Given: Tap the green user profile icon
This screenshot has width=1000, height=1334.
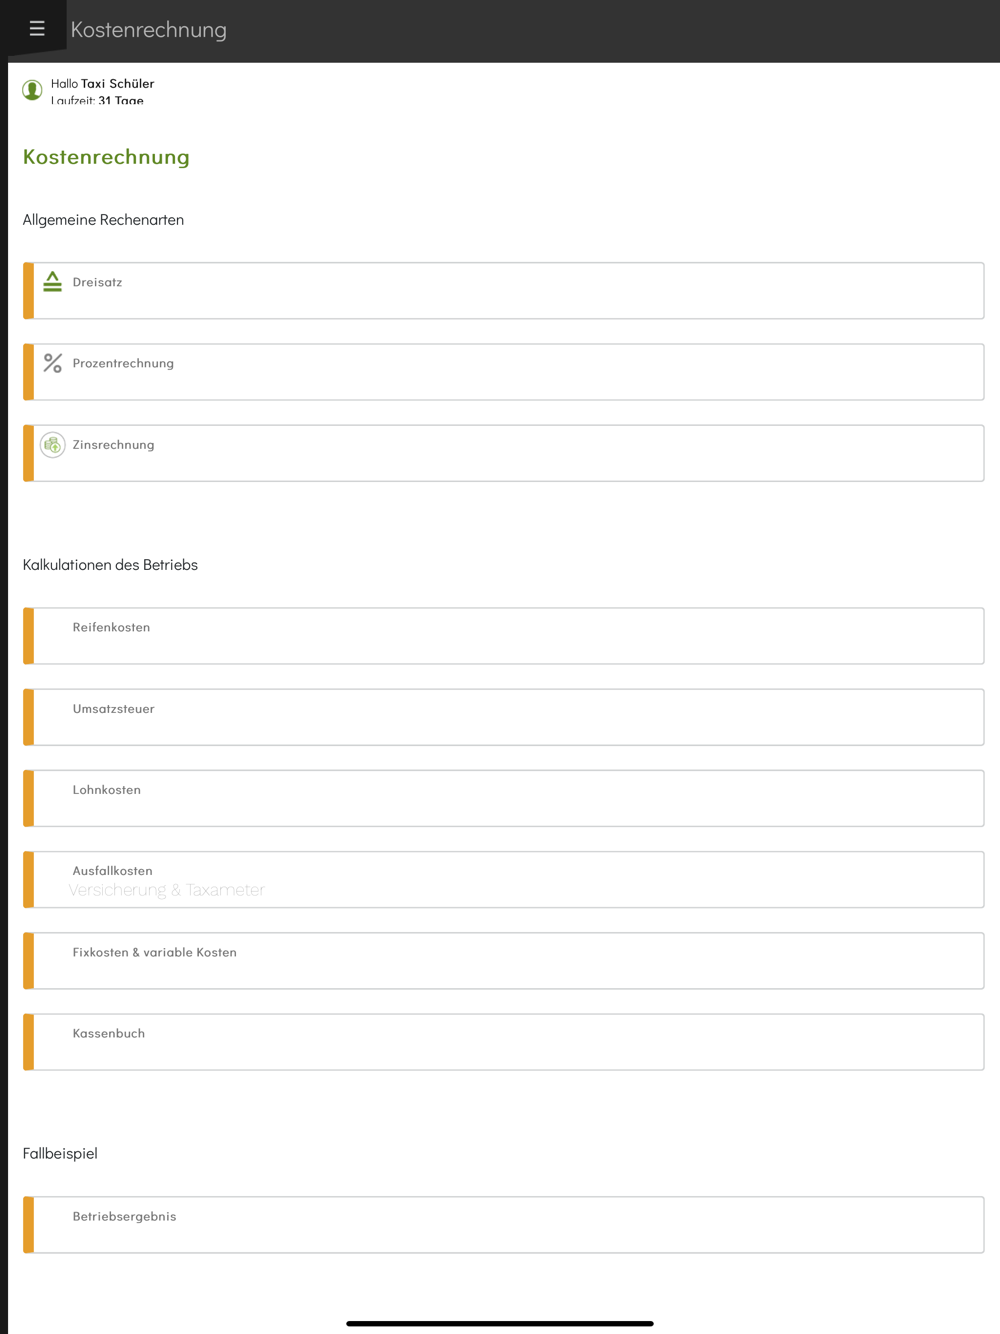Looking at the screenshot, I should (x=32, y=90).
